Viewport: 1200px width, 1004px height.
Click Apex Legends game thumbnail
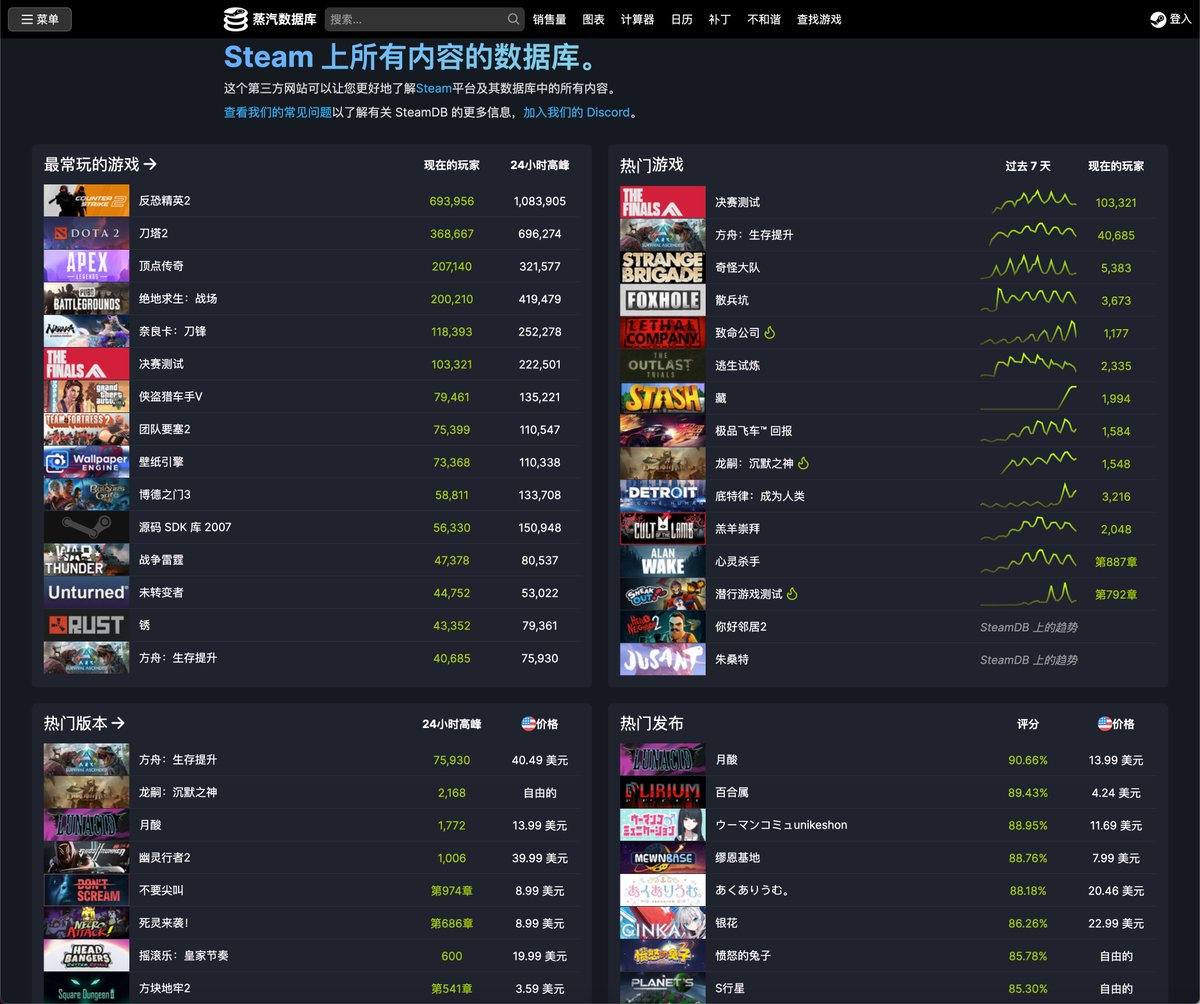[x=87, y=266]
